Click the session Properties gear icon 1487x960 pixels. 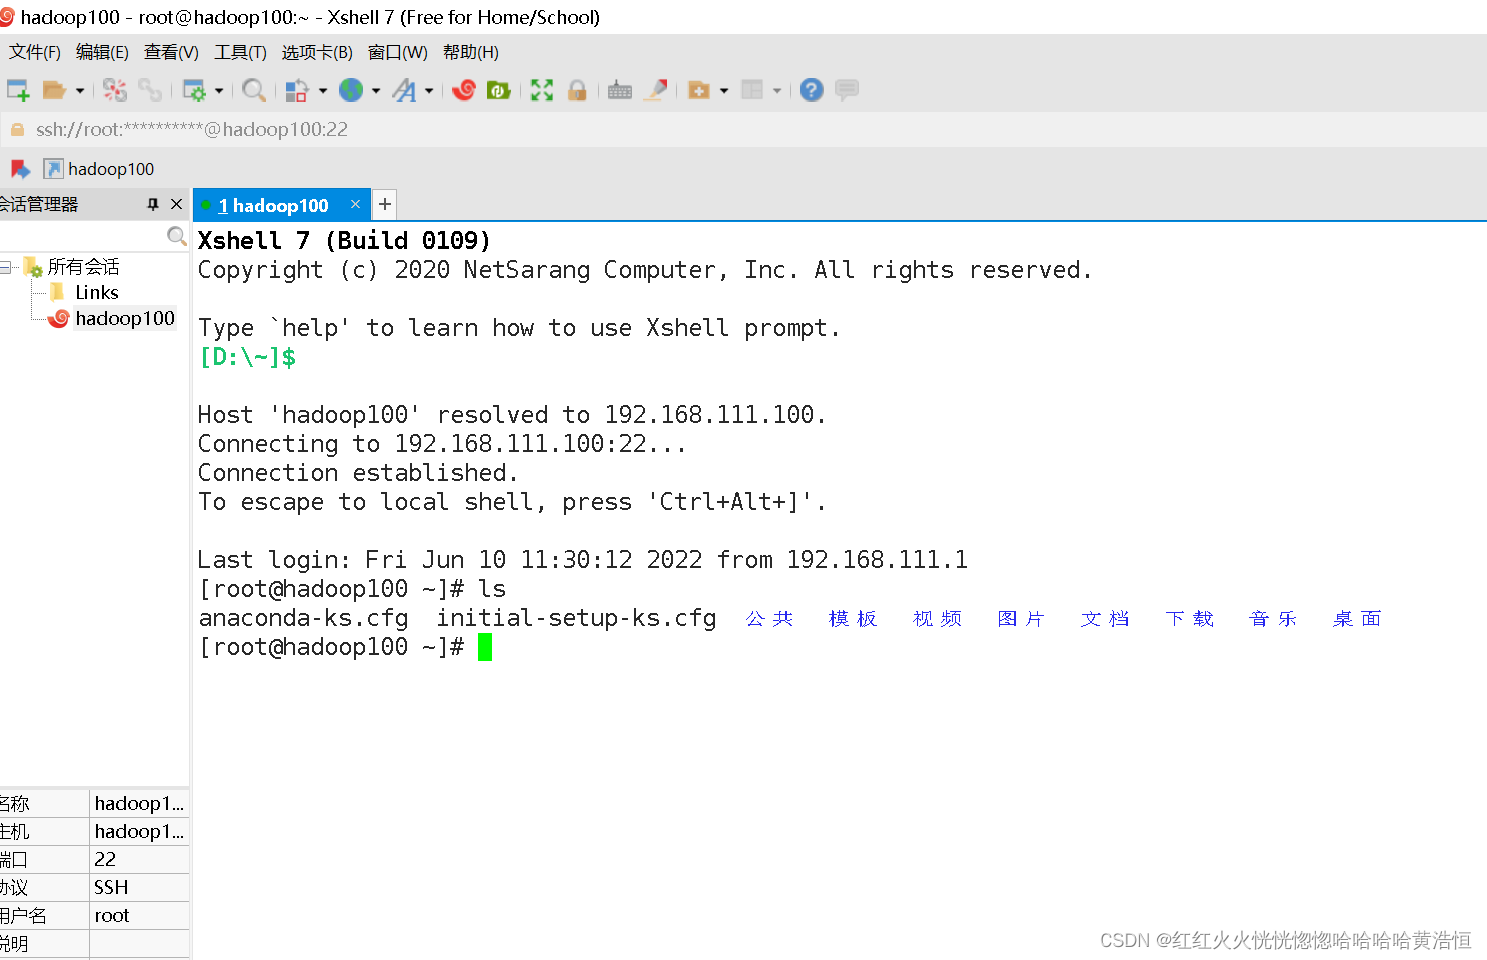[194, 90]
